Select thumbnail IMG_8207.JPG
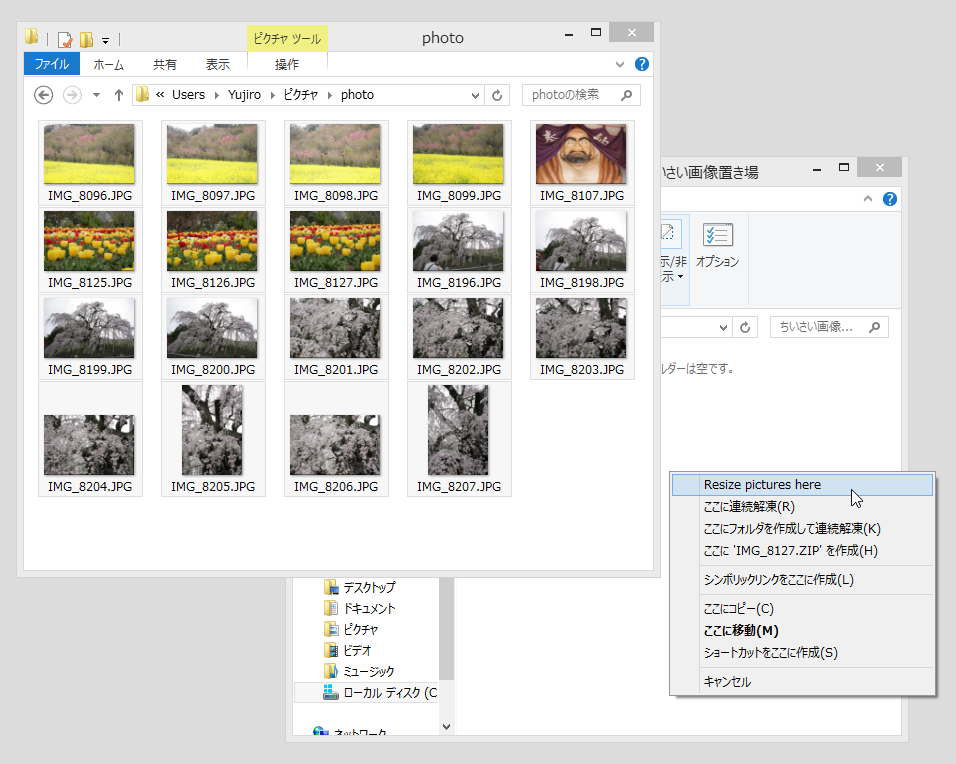 click(x=459, y=439)
